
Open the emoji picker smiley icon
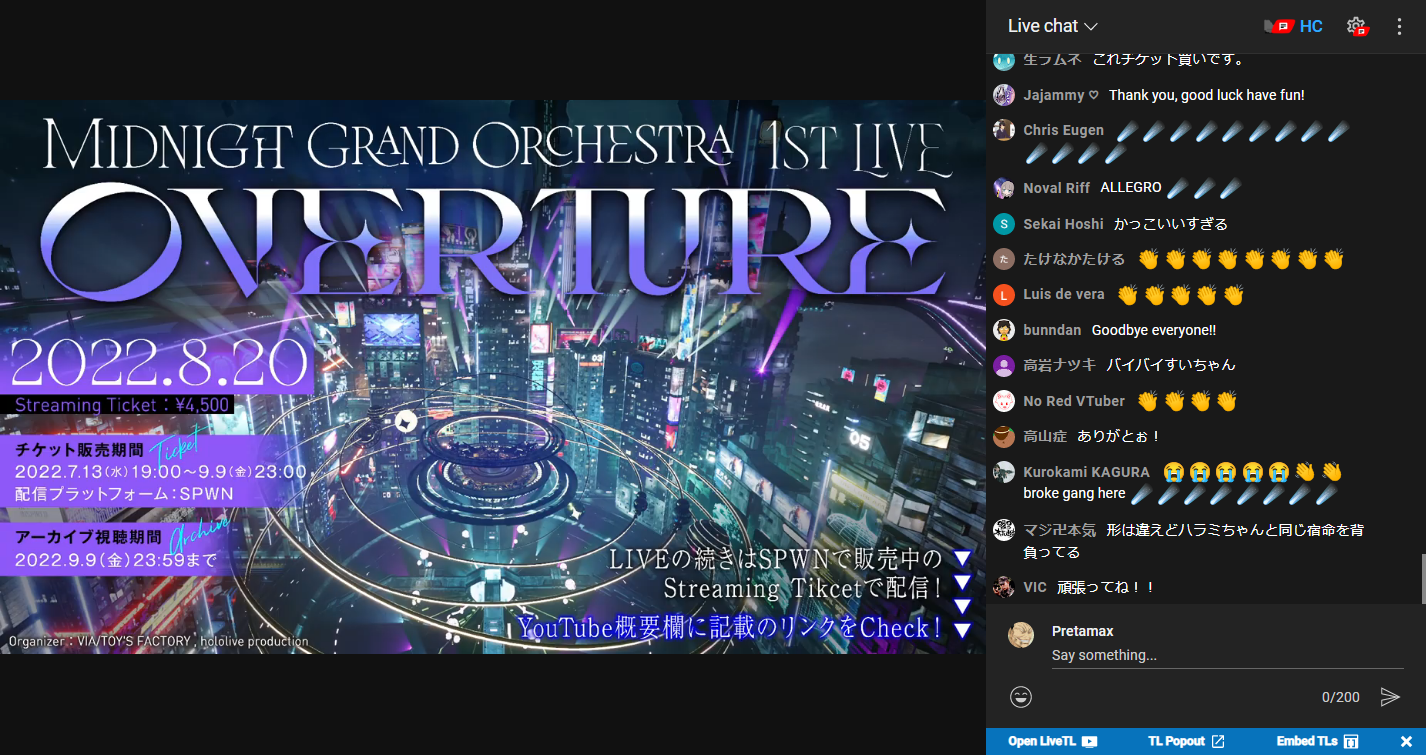(1021, 697)
